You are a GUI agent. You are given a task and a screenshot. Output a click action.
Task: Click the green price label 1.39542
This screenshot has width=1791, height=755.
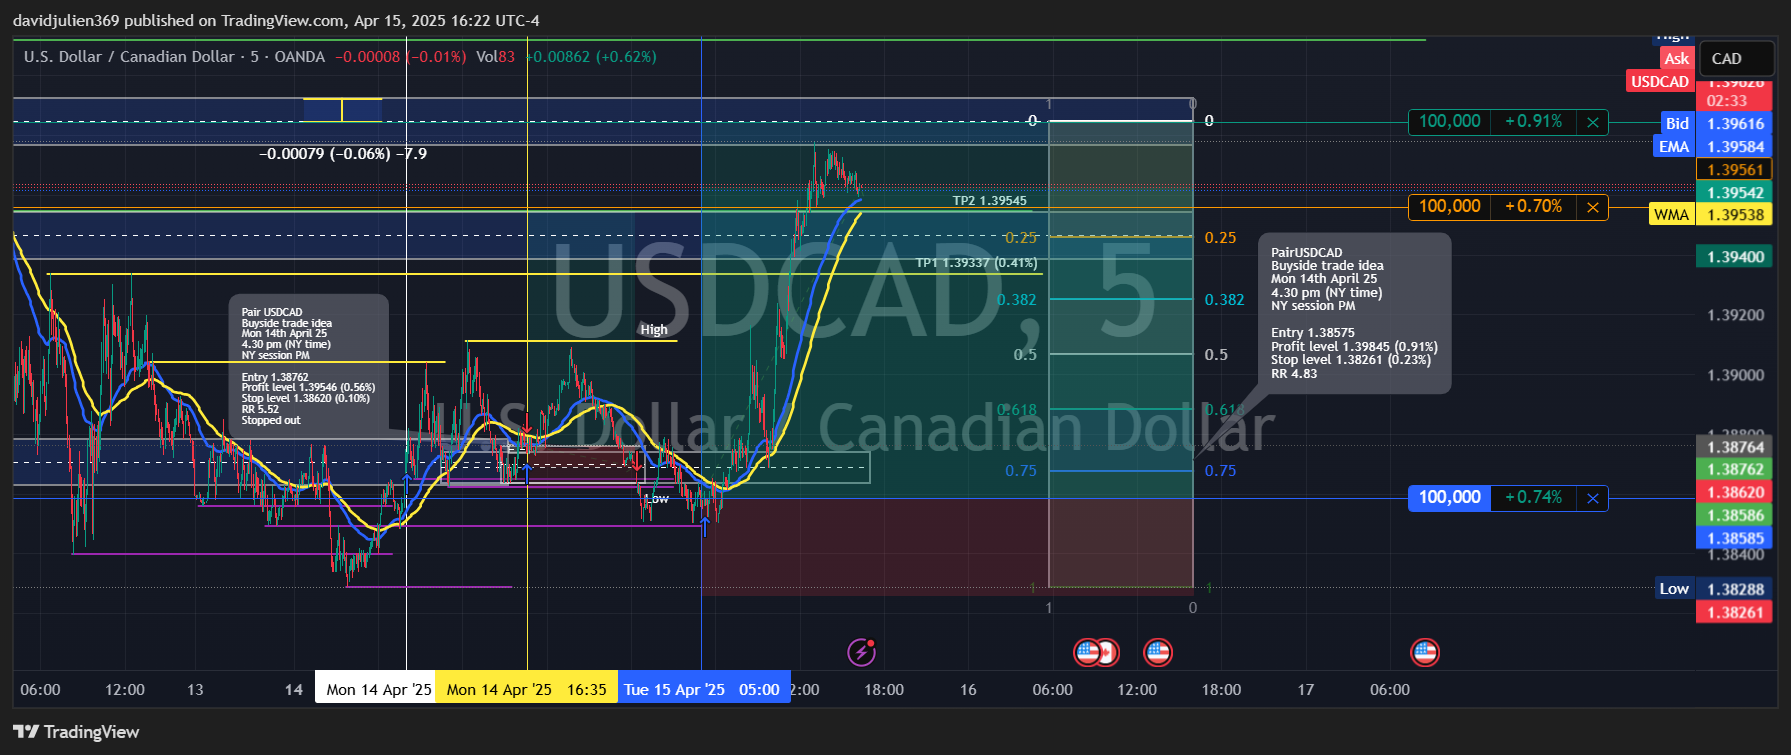[x=1734, y=193]
